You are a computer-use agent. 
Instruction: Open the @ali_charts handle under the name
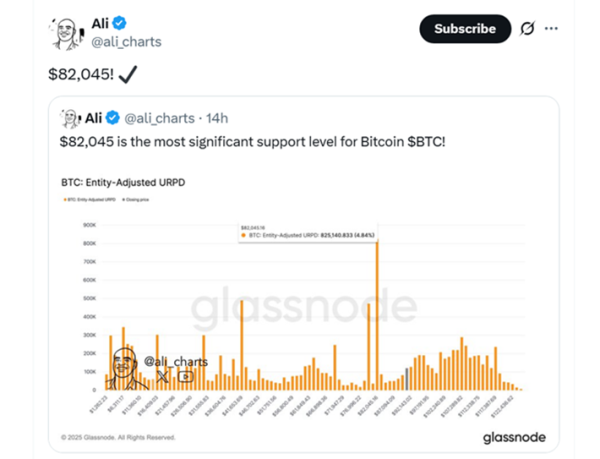pos(126,42)
